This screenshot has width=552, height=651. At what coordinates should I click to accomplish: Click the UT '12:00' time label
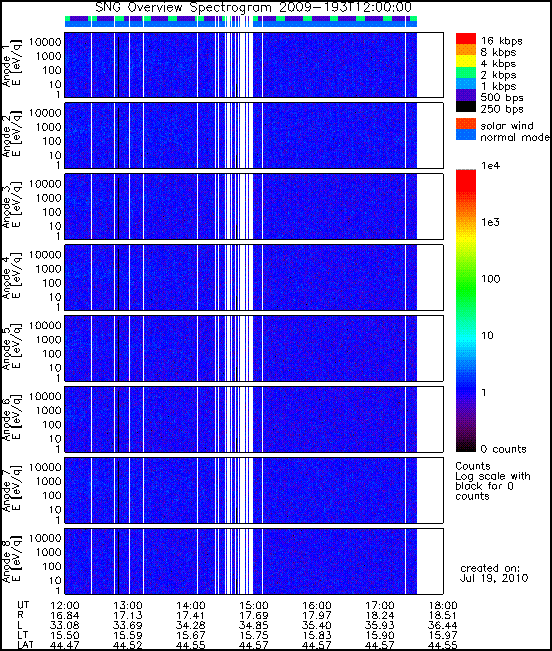64,605
